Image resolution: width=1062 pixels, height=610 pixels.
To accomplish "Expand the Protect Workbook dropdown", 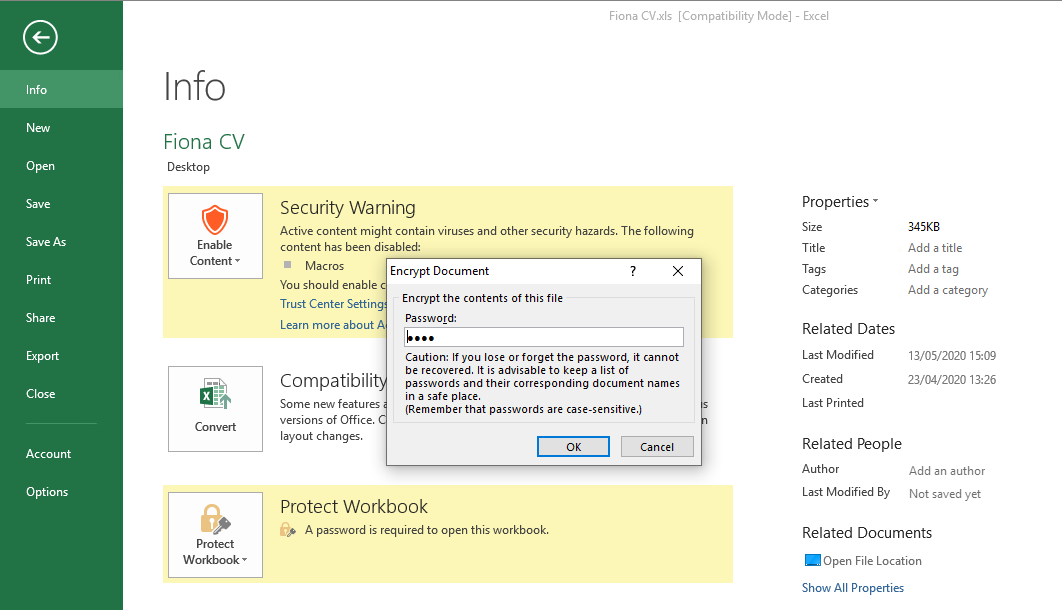I will [215, 535].
